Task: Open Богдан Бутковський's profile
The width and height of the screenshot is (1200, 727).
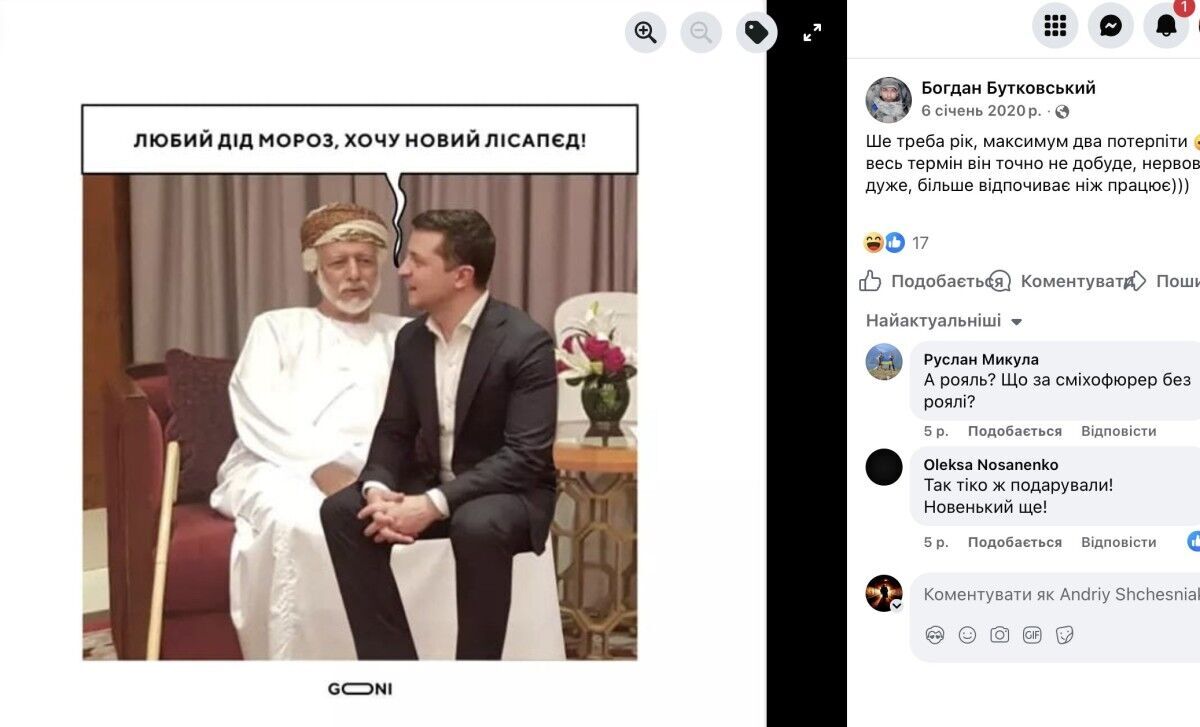Action: pyautogui.click(x=1010, y=87)
